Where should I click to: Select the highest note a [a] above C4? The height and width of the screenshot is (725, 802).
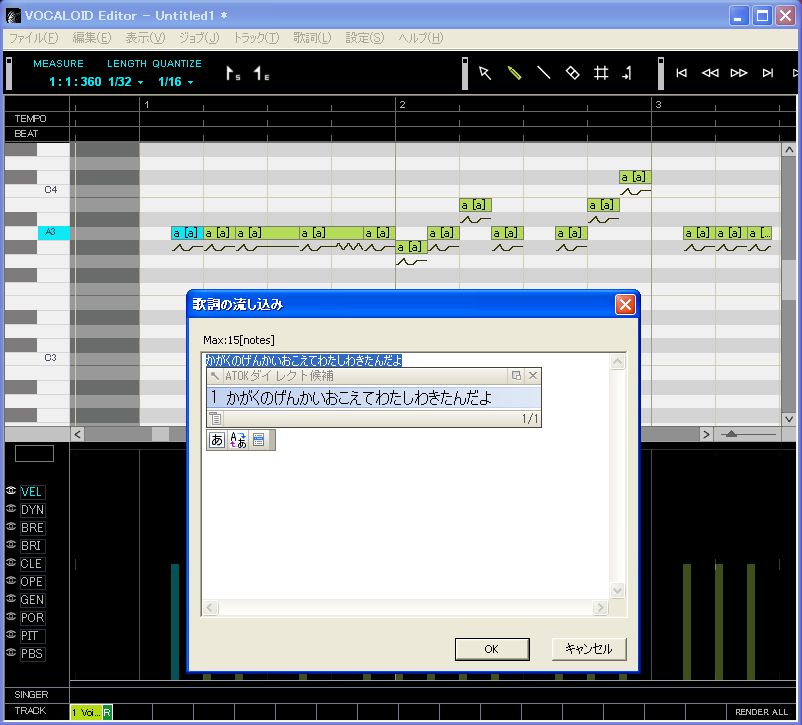[x=635, y=177]
